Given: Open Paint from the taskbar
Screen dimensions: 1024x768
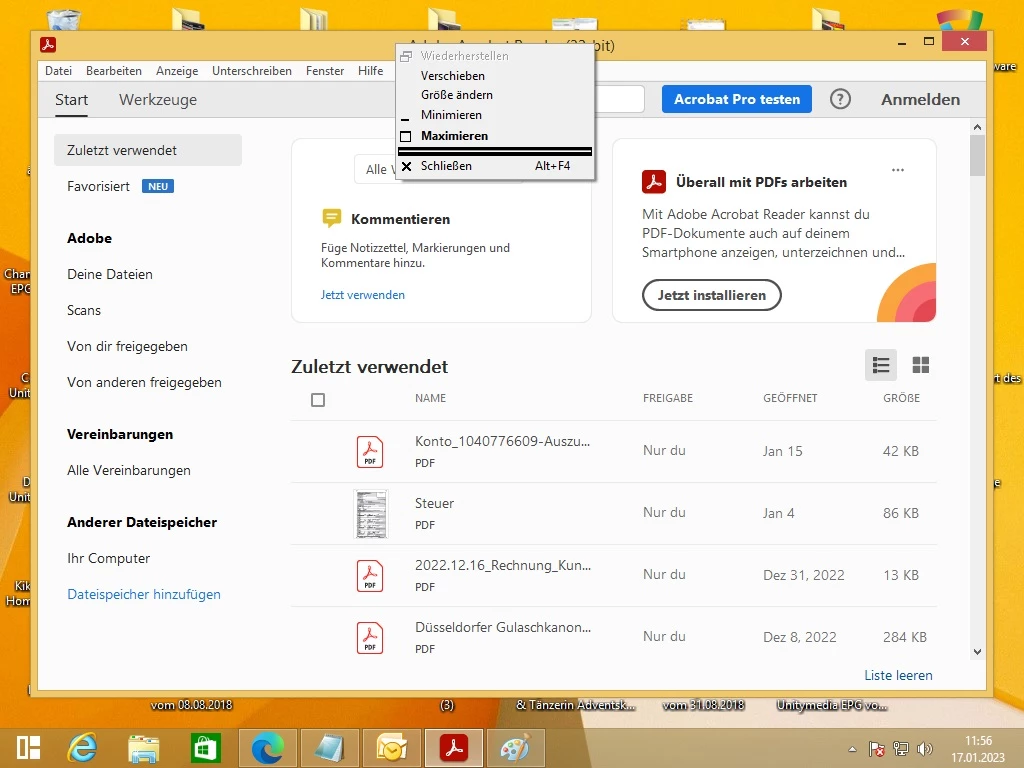Looking at the screenshot, I should (x=515, y=748).
